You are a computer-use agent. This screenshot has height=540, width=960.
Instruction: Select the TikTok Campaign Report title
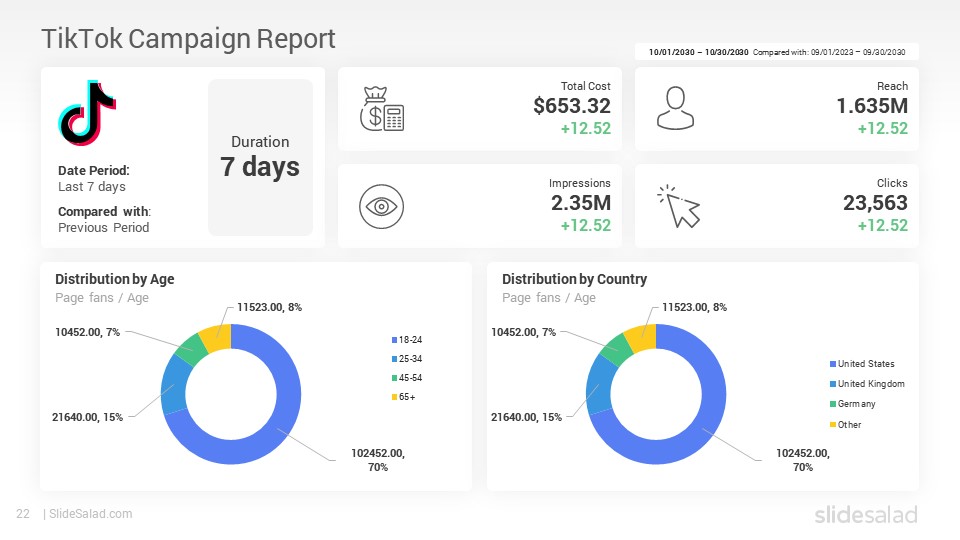coord(189,39)
